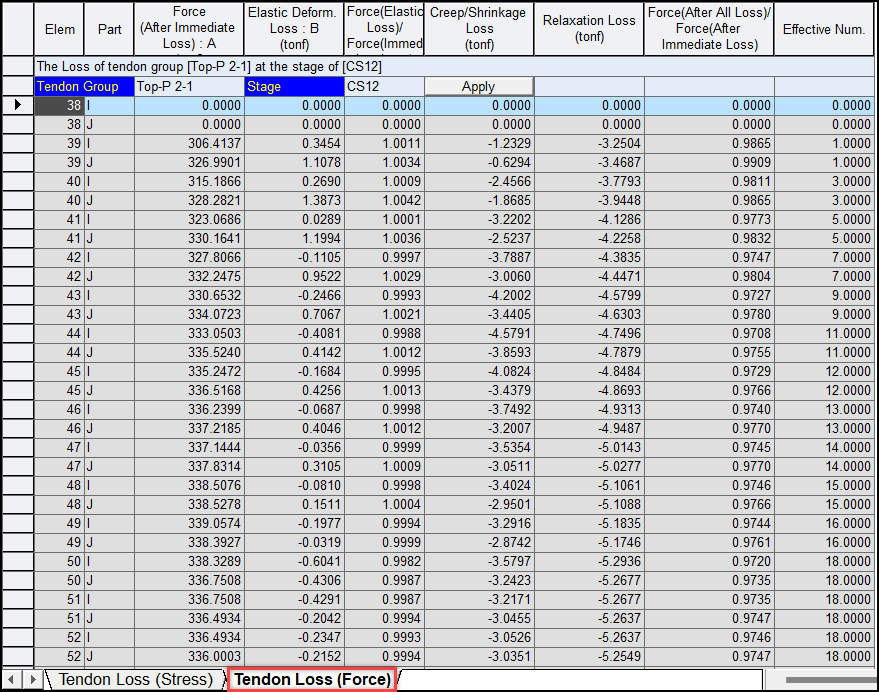Select ratio cell 0.9982
The image size is (879, 692).
click(384, 561)
